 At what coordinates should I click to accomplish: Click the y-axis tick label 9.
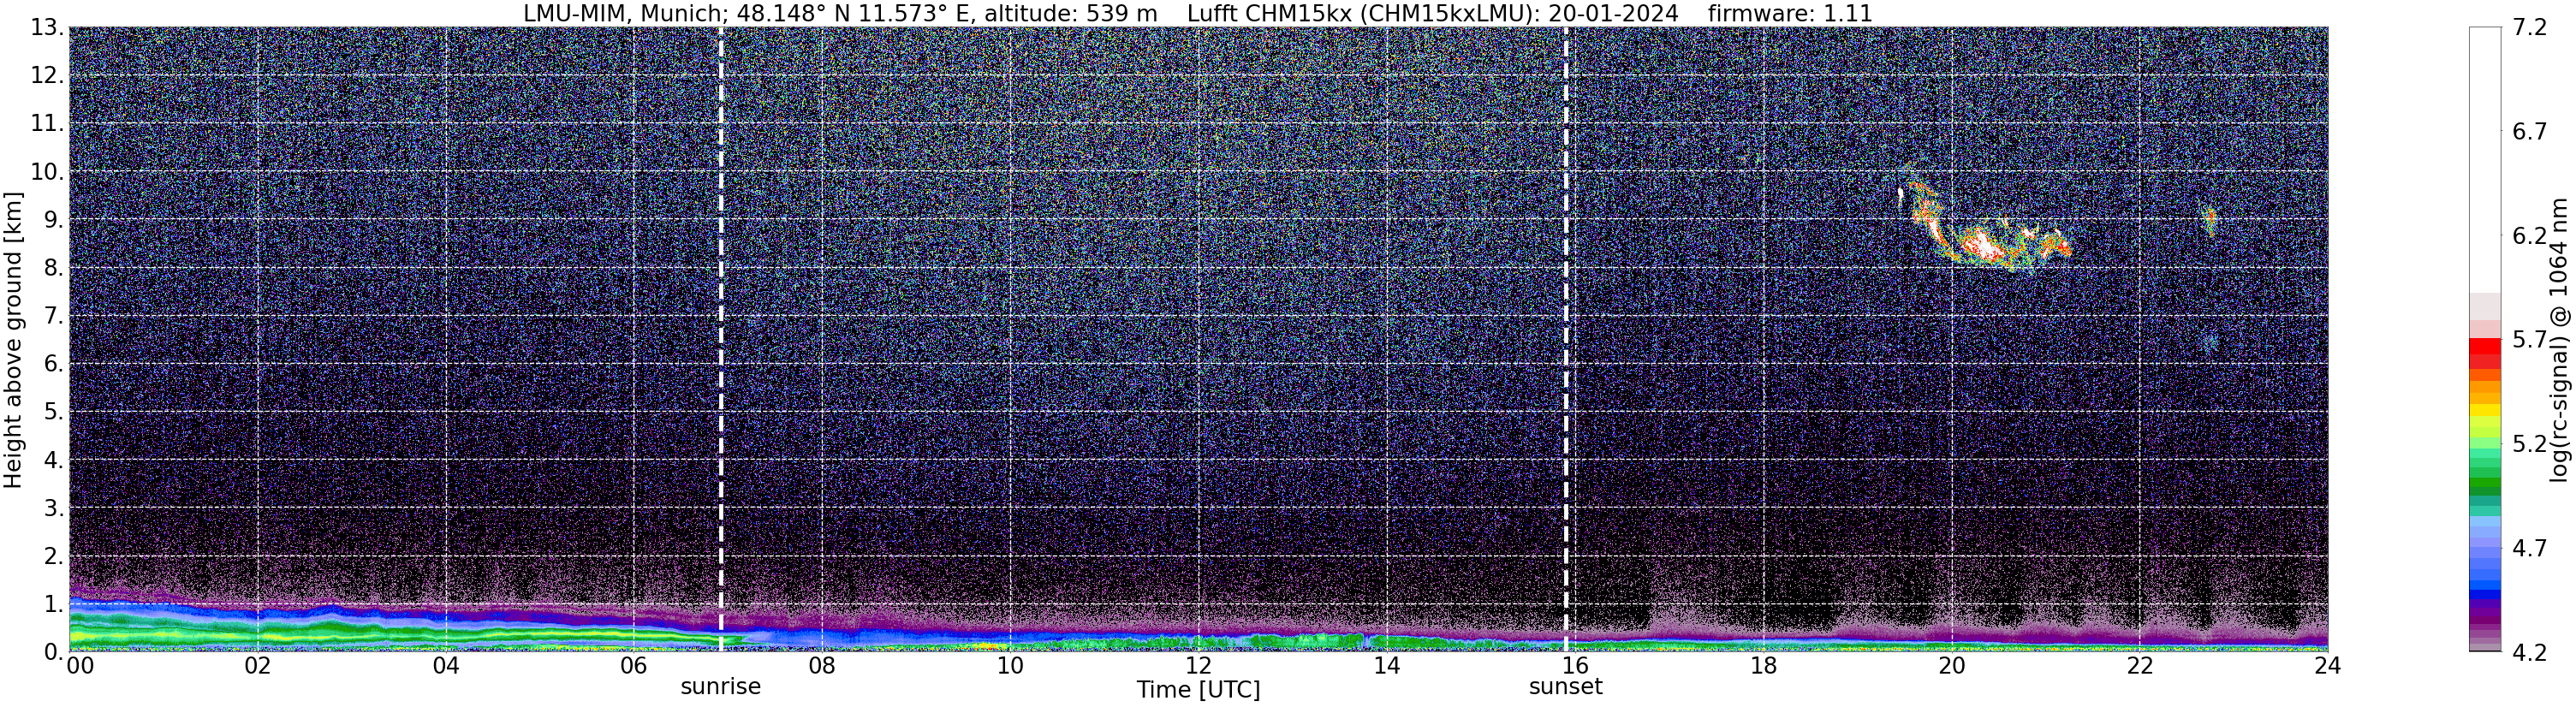pyautogui.click(x=54, y=219)
